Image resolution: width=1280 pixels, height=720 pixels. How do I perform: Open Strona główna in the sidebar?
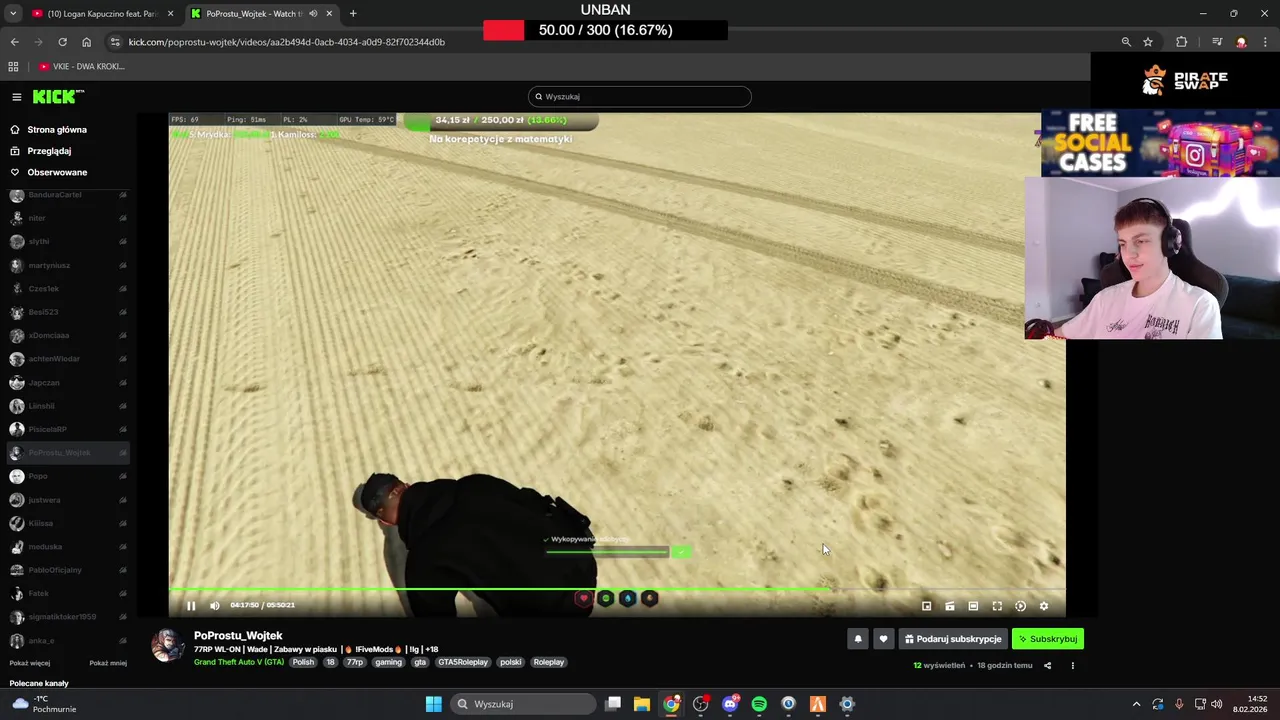click(x=57, y=130)
